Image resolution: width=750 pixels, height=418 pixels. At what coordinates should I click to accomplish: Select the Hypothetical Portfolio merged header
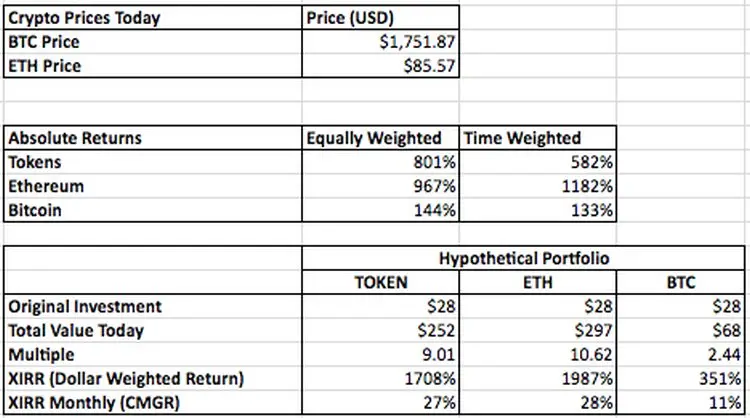523,258
